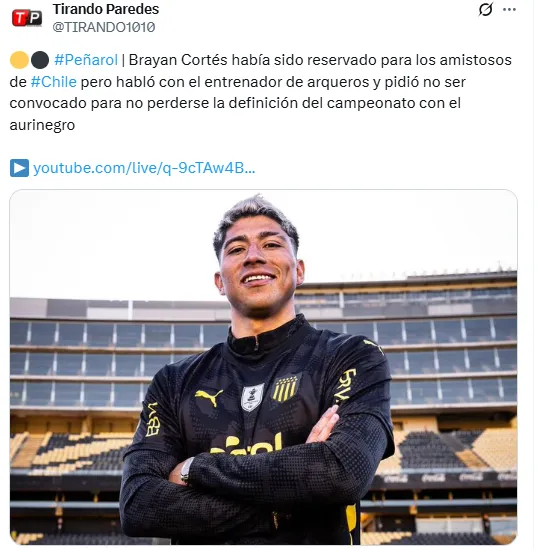Open the Tirando Paredes profile name
The height and width of the screenshot is (549, 537).
[106, 9]
